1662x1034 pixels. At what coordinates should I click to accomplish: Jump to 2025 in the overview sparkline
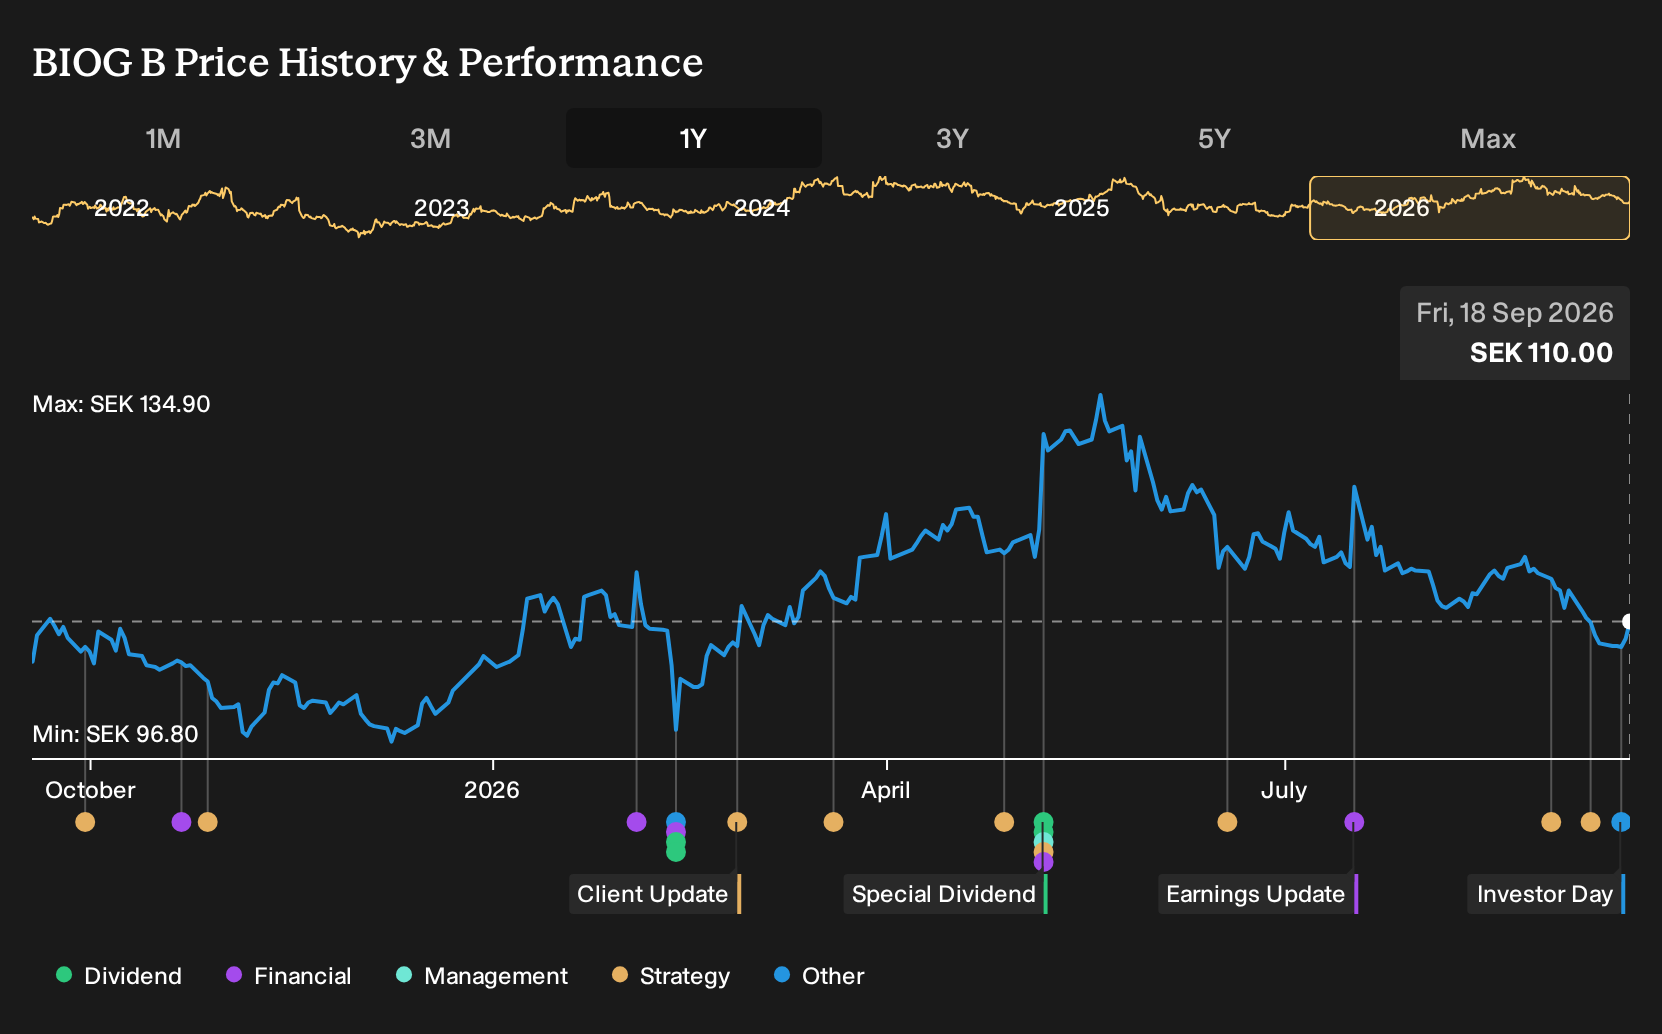pyautogui.click(x=1082, y=208)
